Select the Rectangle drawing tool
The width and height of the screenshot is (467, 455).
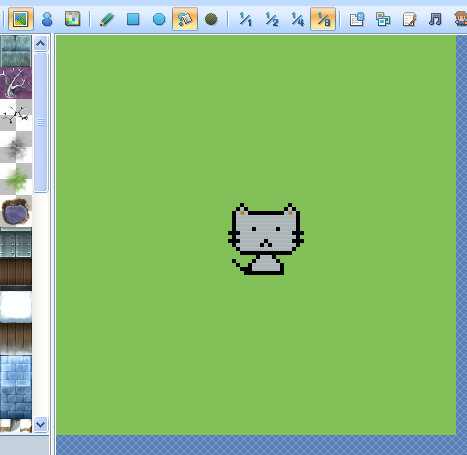(x=133, y=19)
